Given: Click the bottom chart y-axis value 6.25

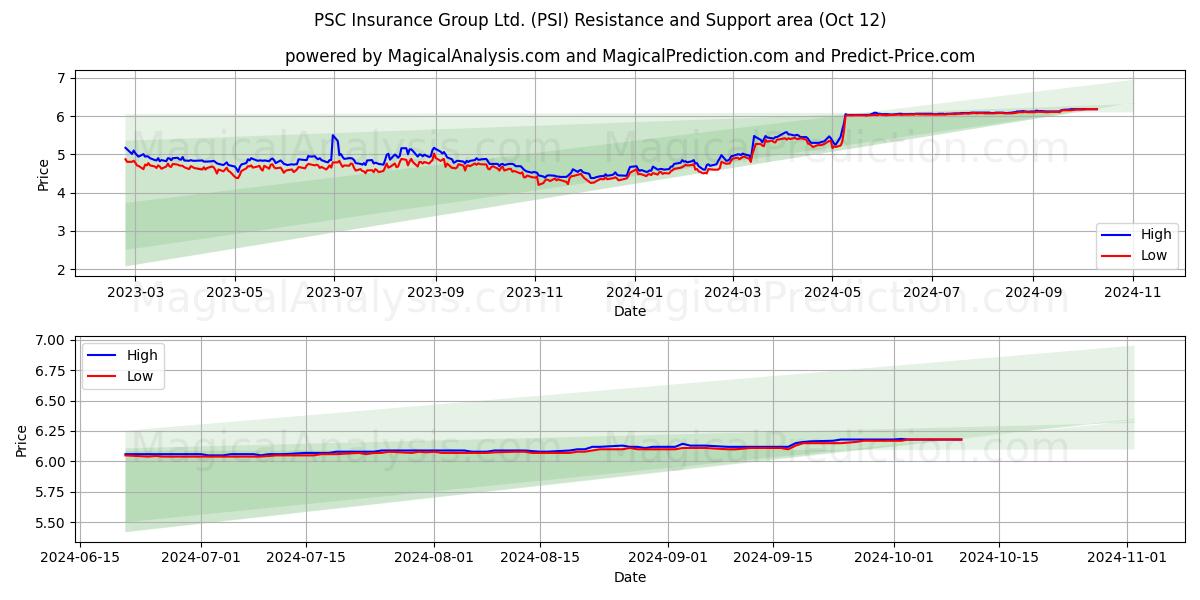Looking at the screenshot, I should click(50, 432).
